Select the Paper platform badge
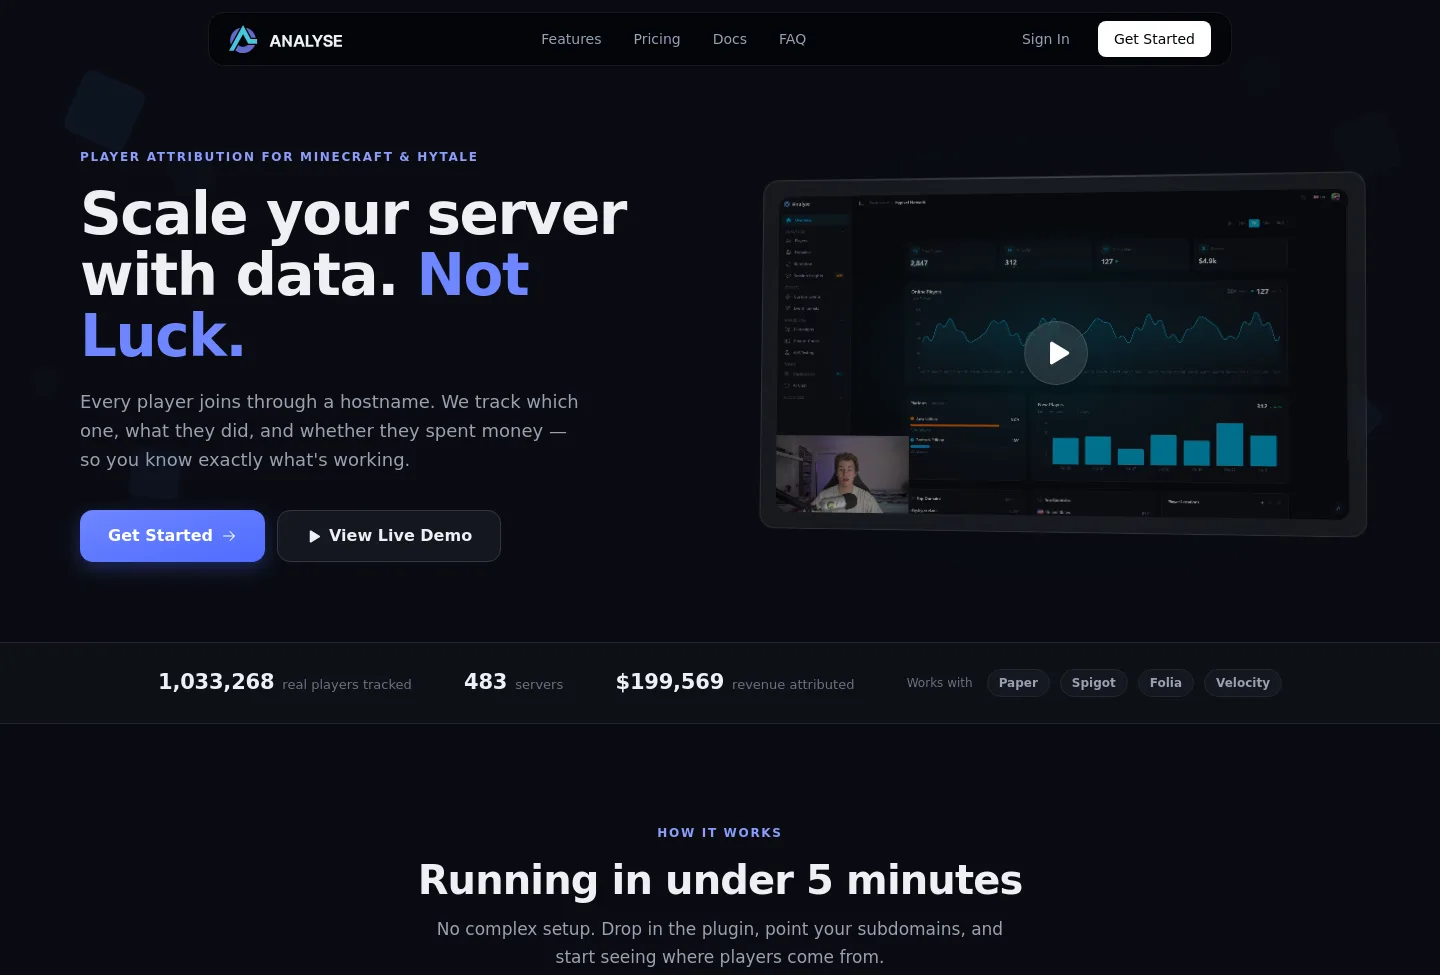This screenshot has height=975, width=1440. tap(1018, 683)
